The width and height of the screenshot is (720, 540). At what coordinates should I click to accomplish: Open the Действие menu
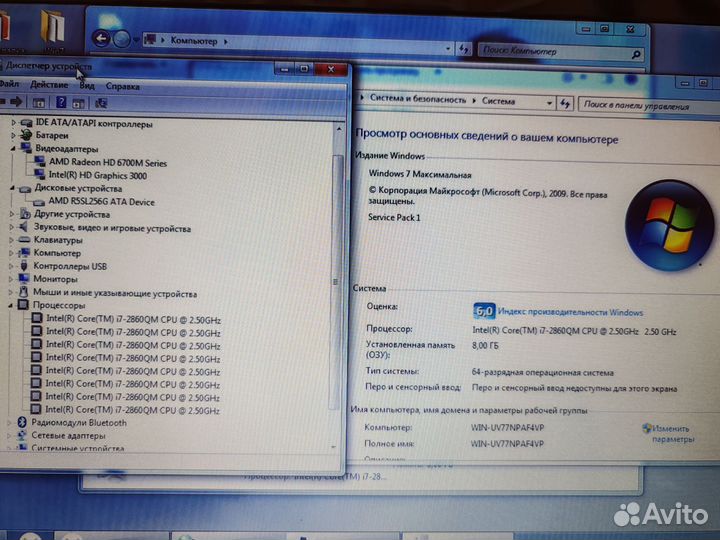click(x=49, y=86)
